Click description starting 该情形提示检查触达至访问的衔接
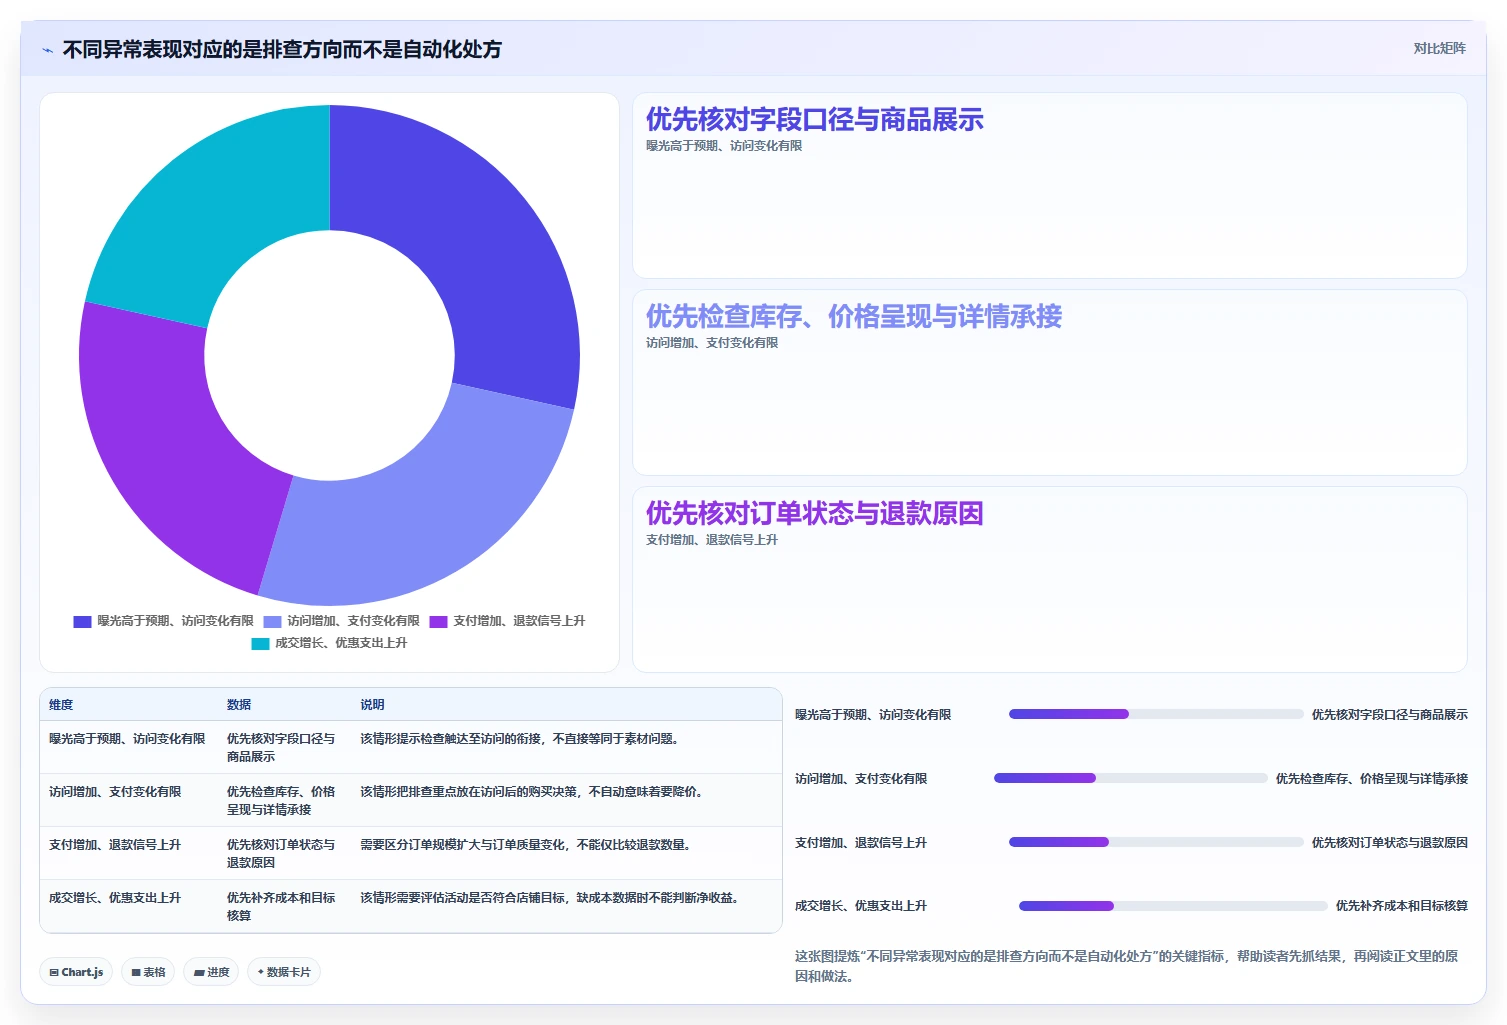 (x=521, y=739)
